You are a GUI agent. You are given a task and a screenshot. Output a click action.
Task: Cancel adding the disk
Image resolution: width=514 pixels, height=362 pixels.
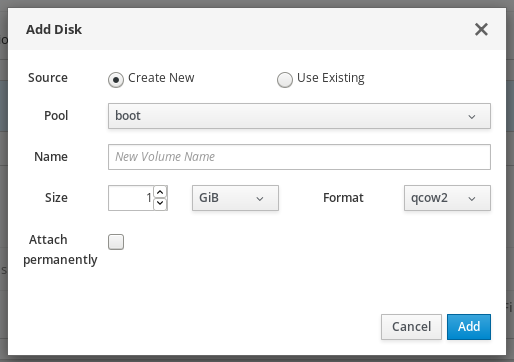click(x=411, y=327)
